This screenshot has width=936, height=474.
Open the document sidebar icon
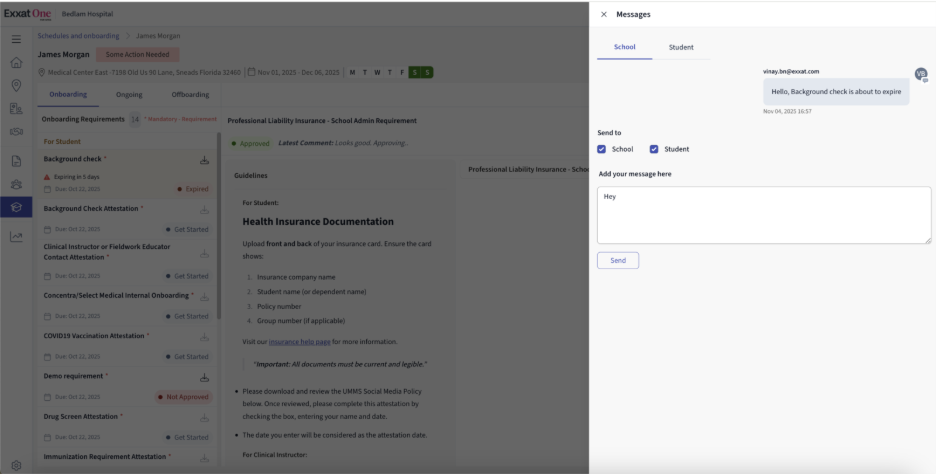(16, 160)
